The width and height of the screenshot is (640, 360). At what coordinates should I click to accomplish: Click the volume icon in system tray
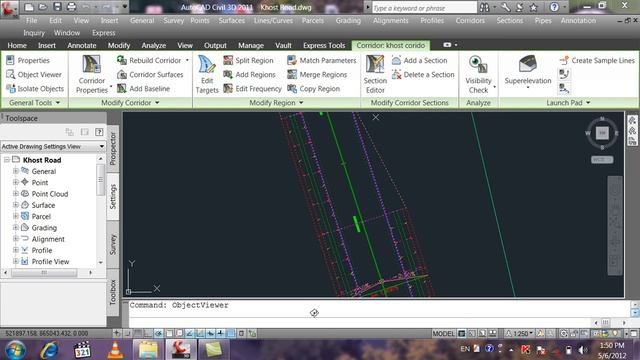click(x=583, y=350)
